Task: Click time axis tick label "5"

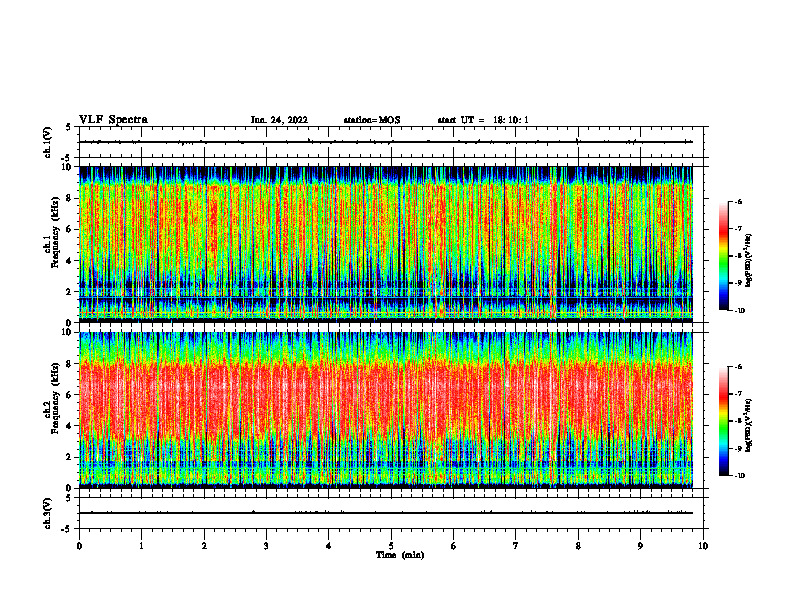Action: (x=391, y=546)
